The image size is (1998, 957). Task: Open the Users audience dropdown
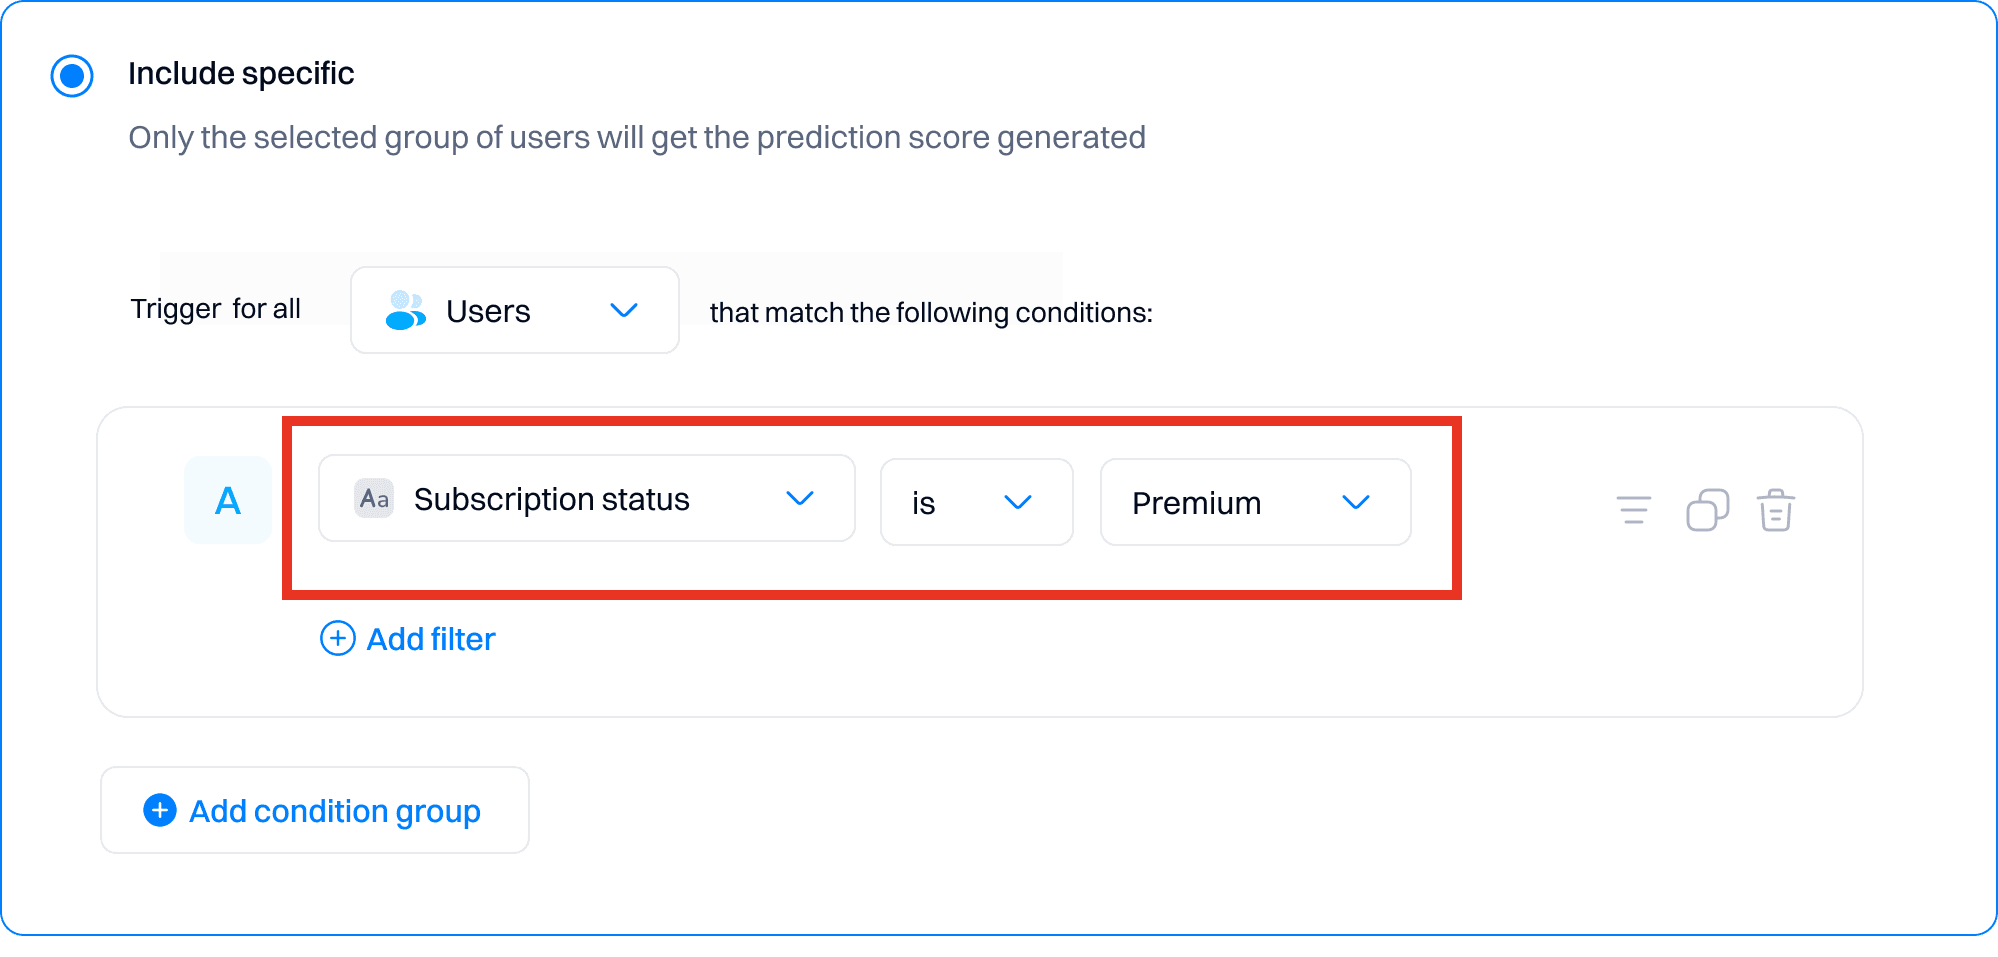click(x=514, y=310)
